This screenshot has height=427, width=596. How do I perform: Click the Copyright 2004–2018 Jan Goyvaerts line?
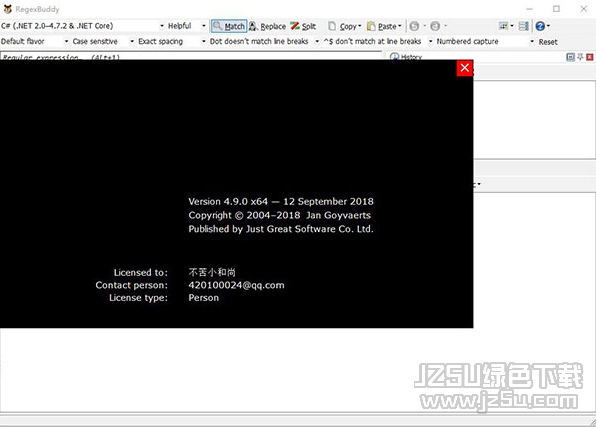click(279, 216)
